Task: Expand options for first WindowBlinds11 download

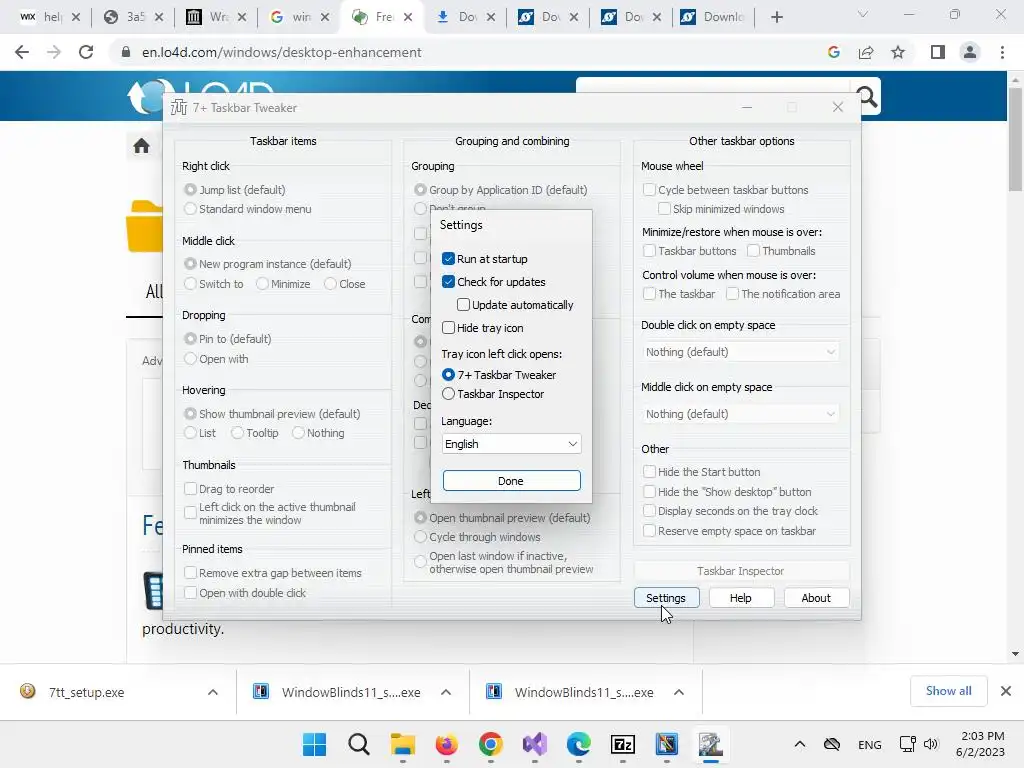Action: (446, 692)
